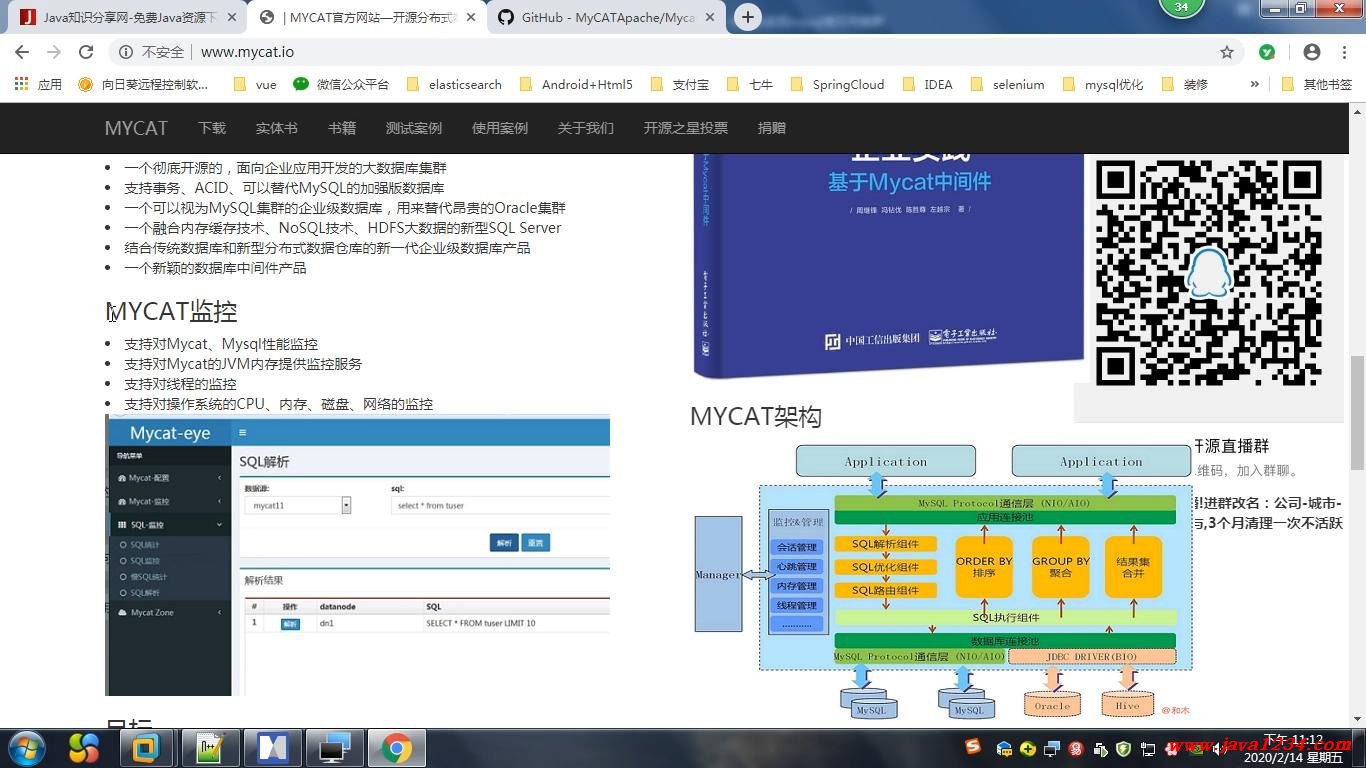Open the 下载 navigation item
Image resolution: width=1366 pixels, height=768 pixels.
(x=212, y=128)
